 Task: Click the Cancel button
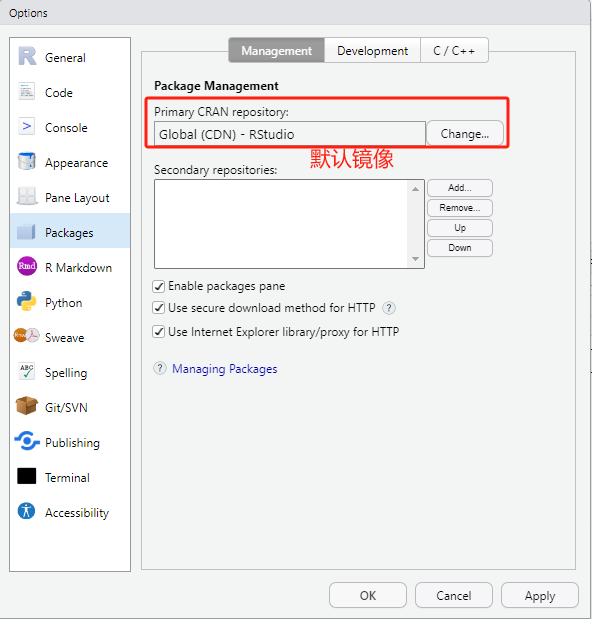pos(454,595)
